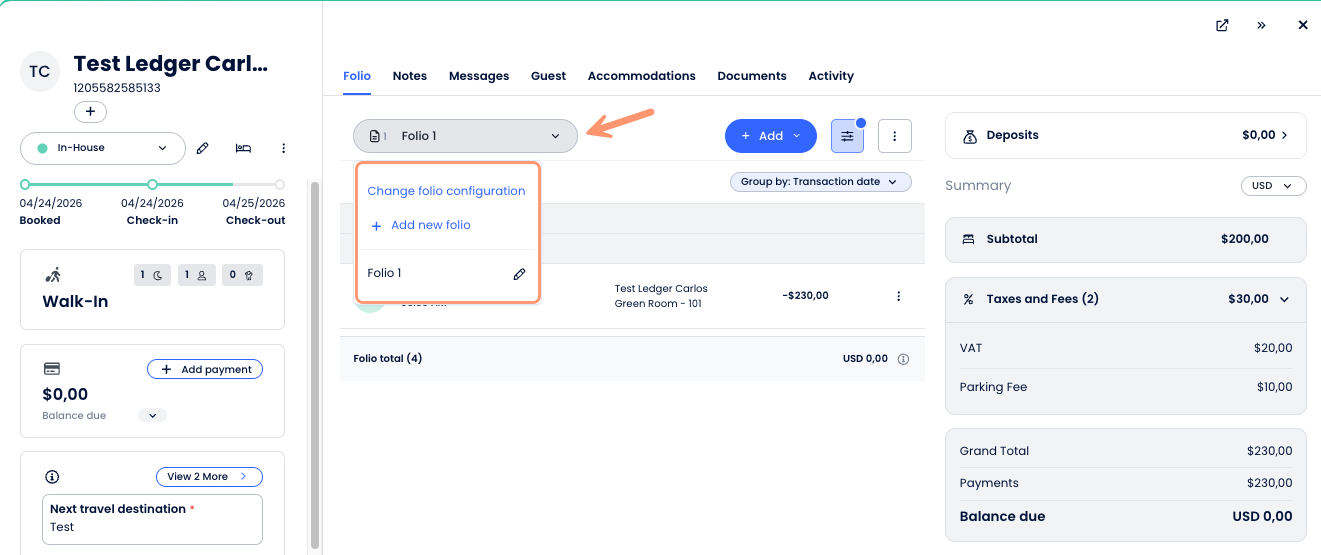
Task: Click the pencil icon next to Folio 1
Action: [x=519, y=274]
